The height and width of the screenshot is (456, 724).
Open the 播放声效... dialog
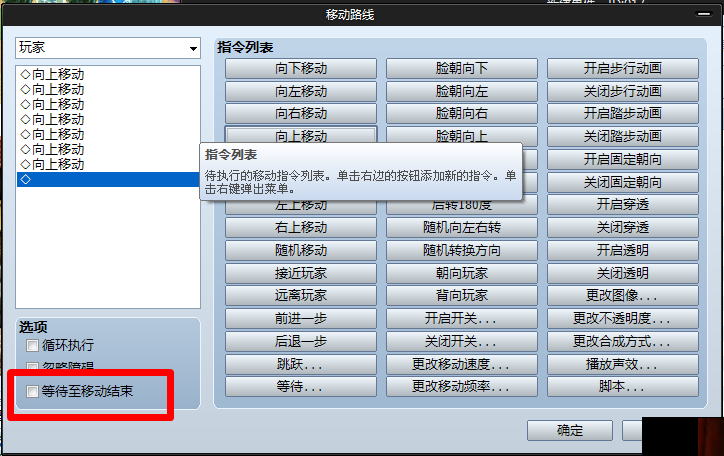(x=623, y=365)
